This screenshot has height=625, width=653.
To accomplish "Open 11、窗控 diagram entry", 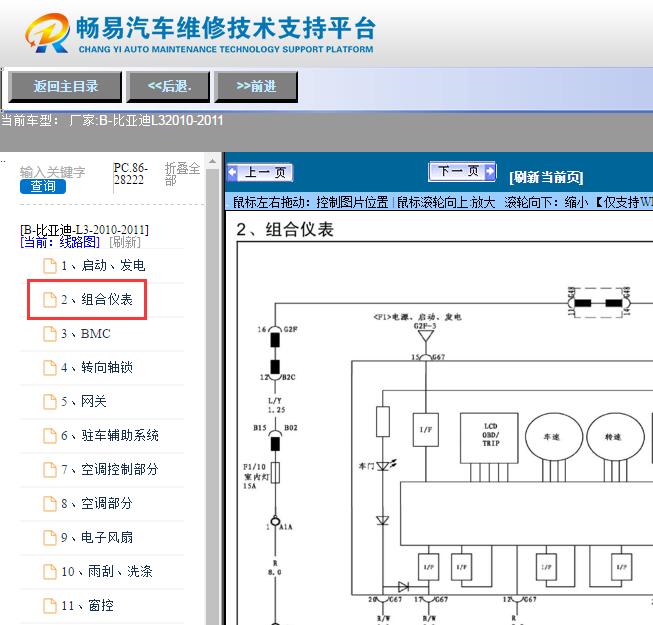I will click(87, 605).
